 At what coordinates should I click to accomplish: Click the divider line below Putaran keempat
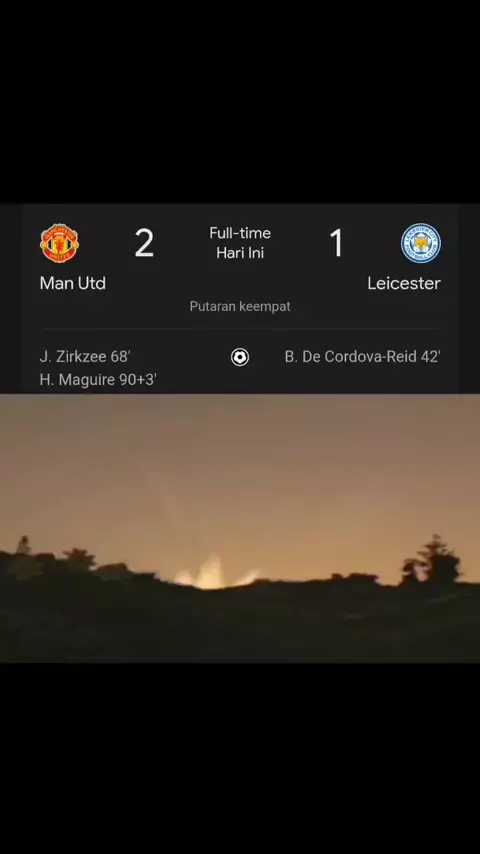tap(240, 329)
